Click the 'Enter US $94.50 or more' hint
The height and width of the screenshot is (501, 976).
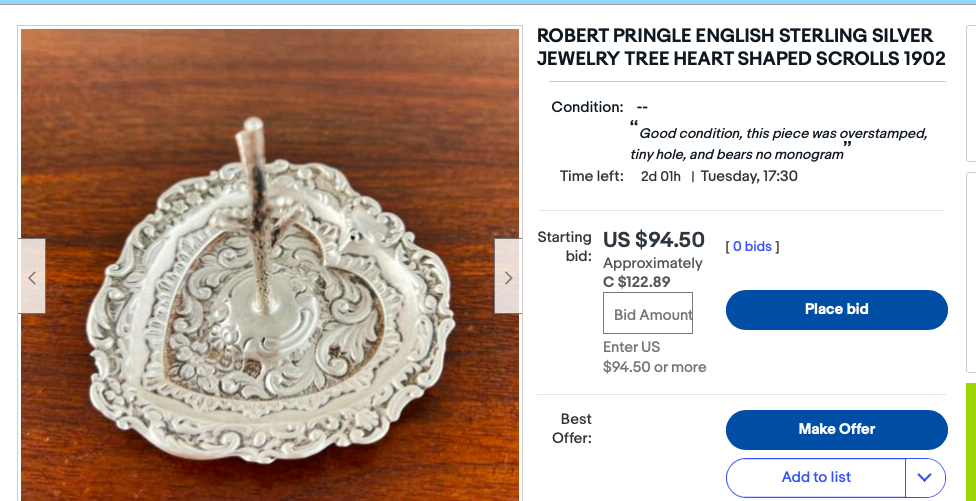tap(654, 357)
